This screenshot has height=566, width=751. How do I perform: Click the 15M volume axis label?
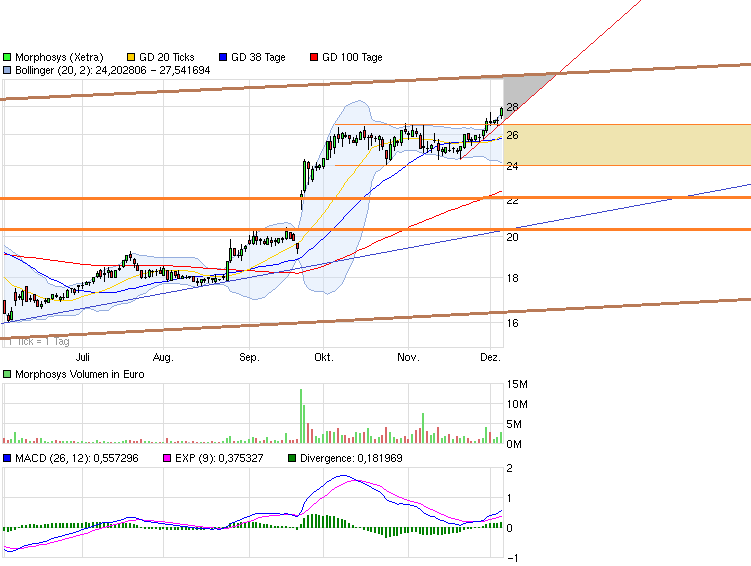(517, 384)
